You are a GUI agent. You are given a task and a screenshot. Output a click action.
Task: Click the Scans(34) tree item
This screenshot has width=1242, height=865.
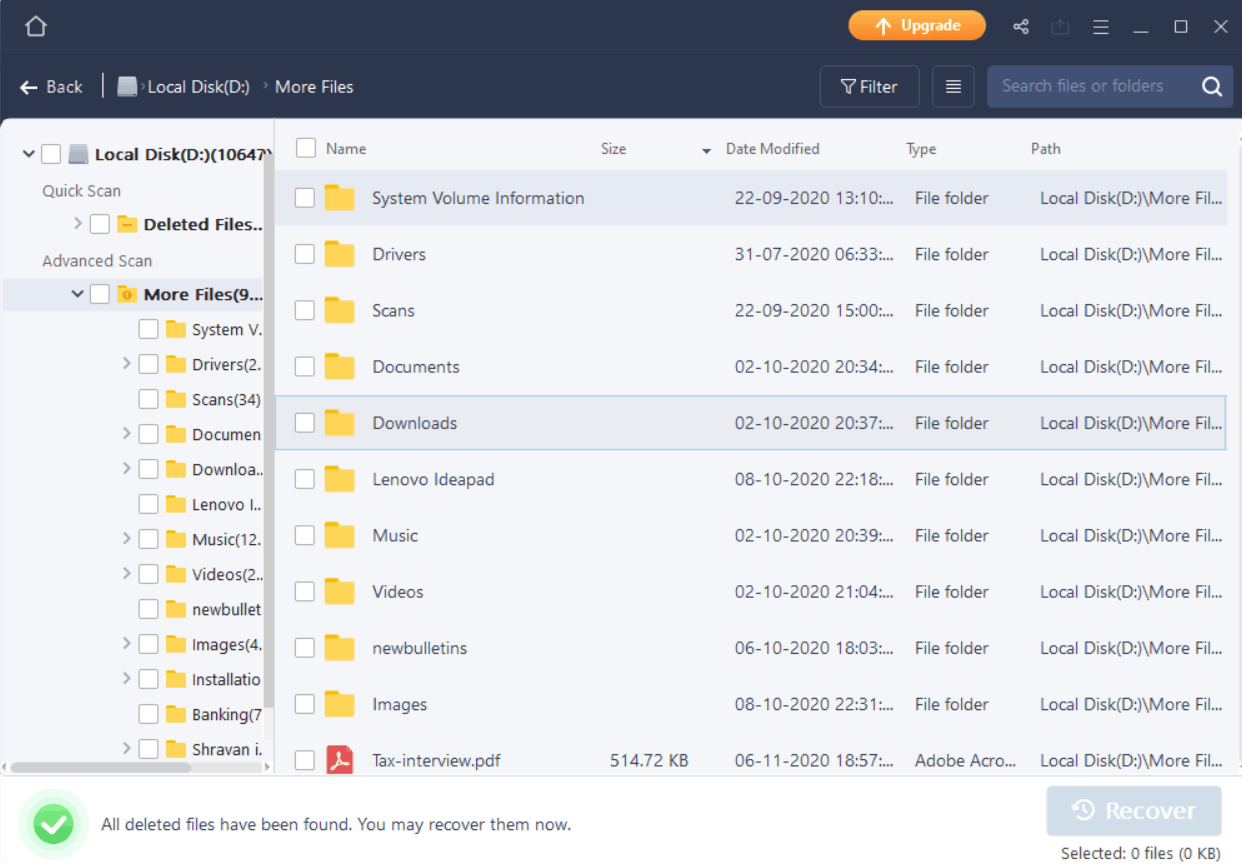coord(226,399)
